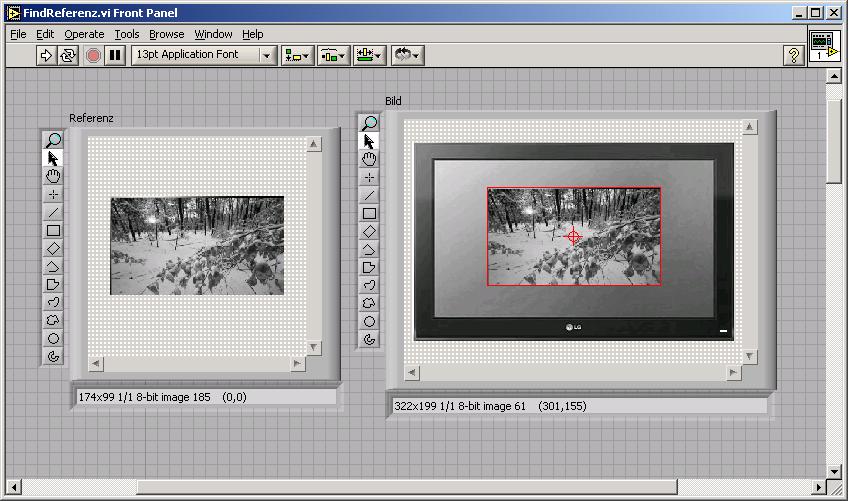Pick the Rotated Rectangle tool in Referenz palette

point(53,248)
